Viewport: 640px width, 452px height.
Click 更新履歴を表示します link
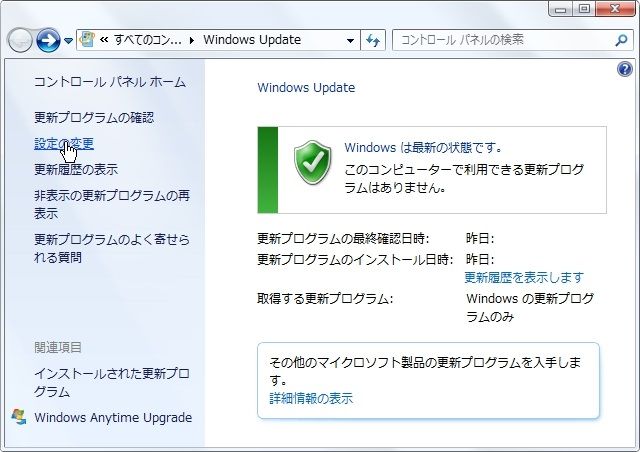pos(524,278)
